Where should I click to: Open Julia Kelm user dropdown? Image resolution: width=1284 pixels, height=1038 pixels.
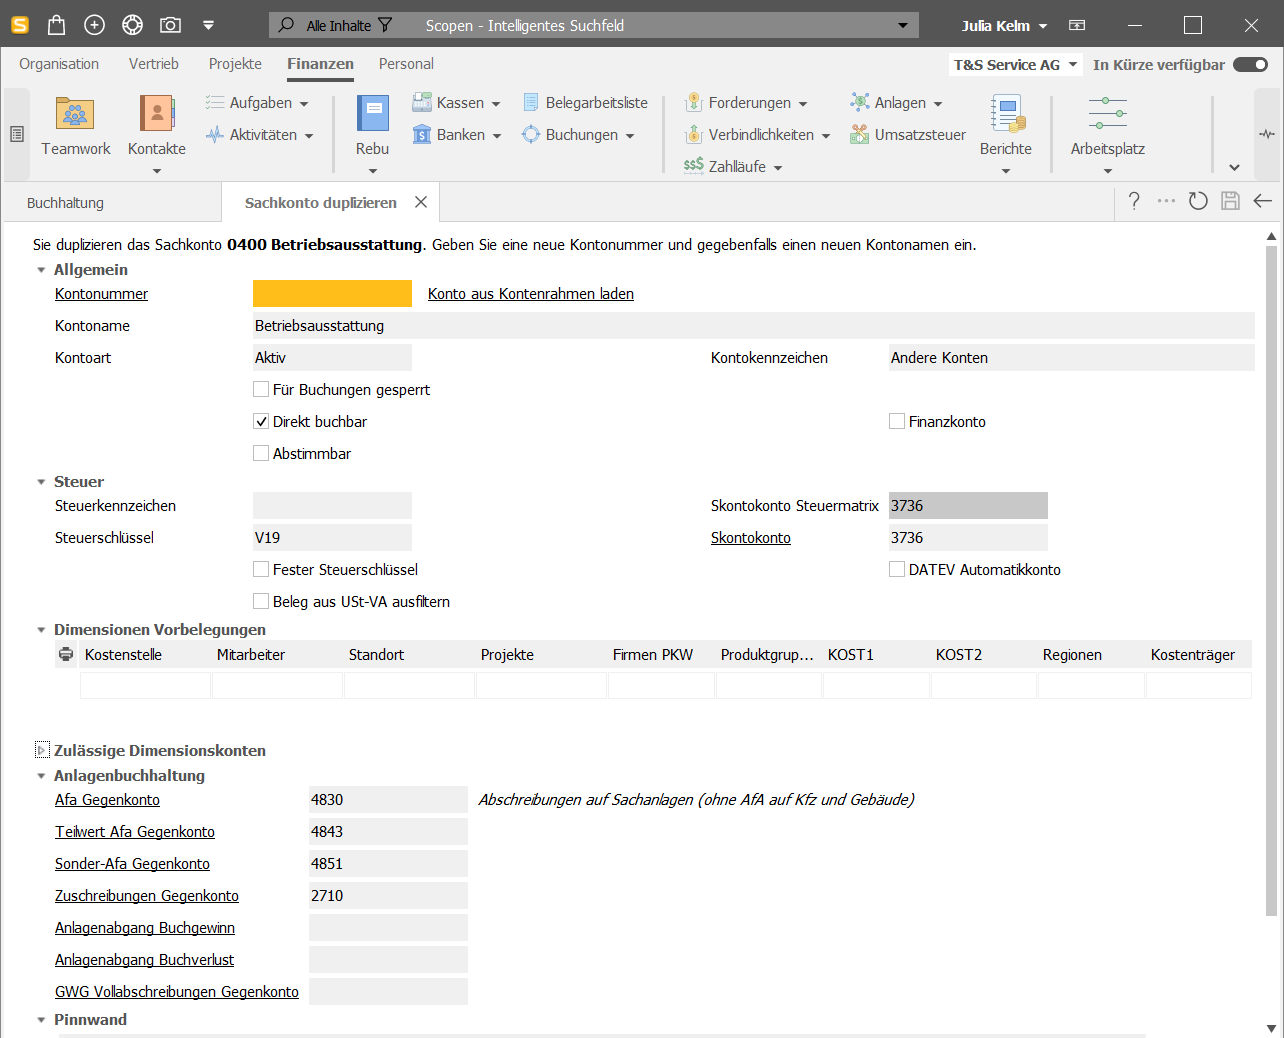tap(1004, 25)
